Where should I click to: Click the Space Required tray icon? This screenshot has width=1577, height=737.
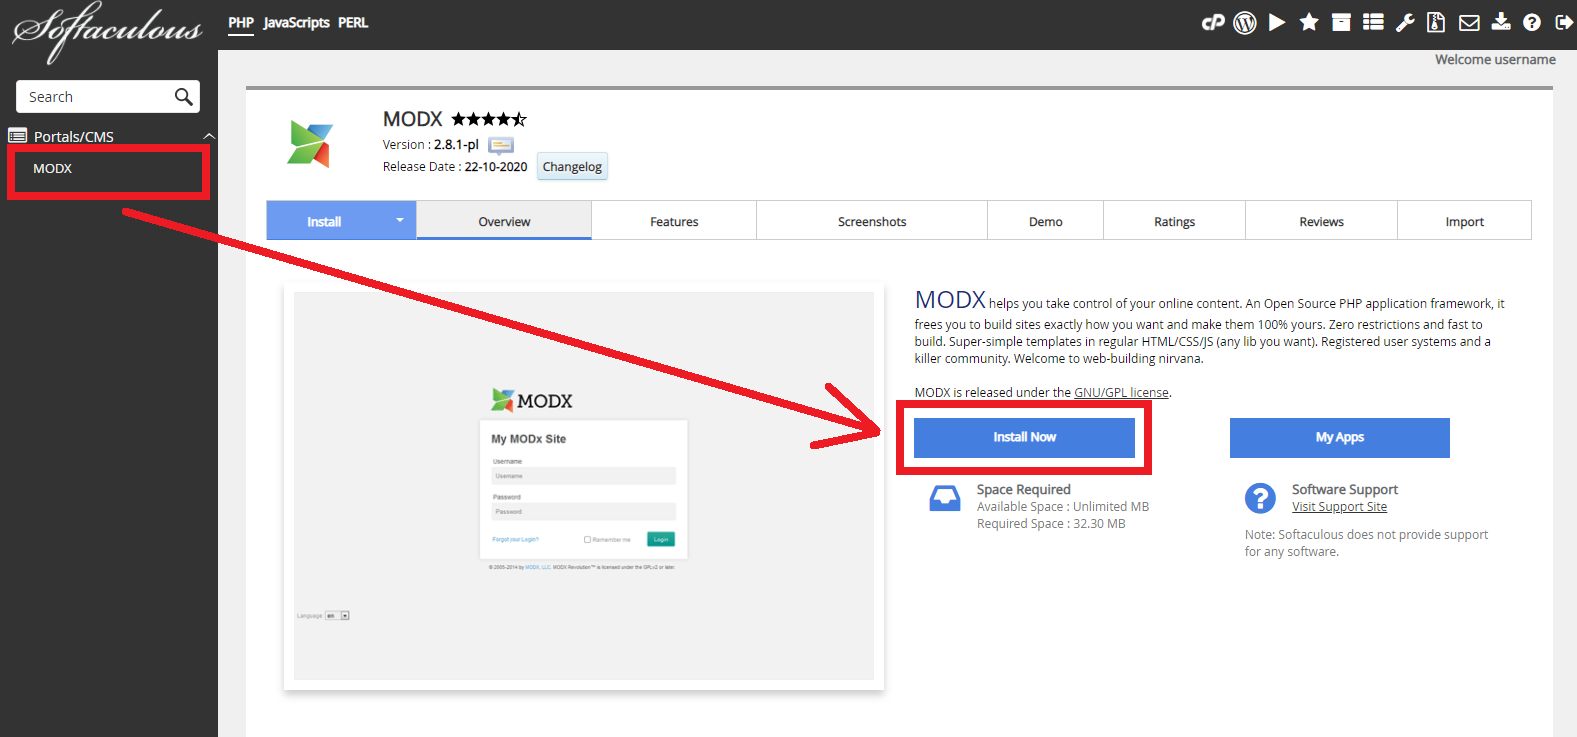pos(945,498)
